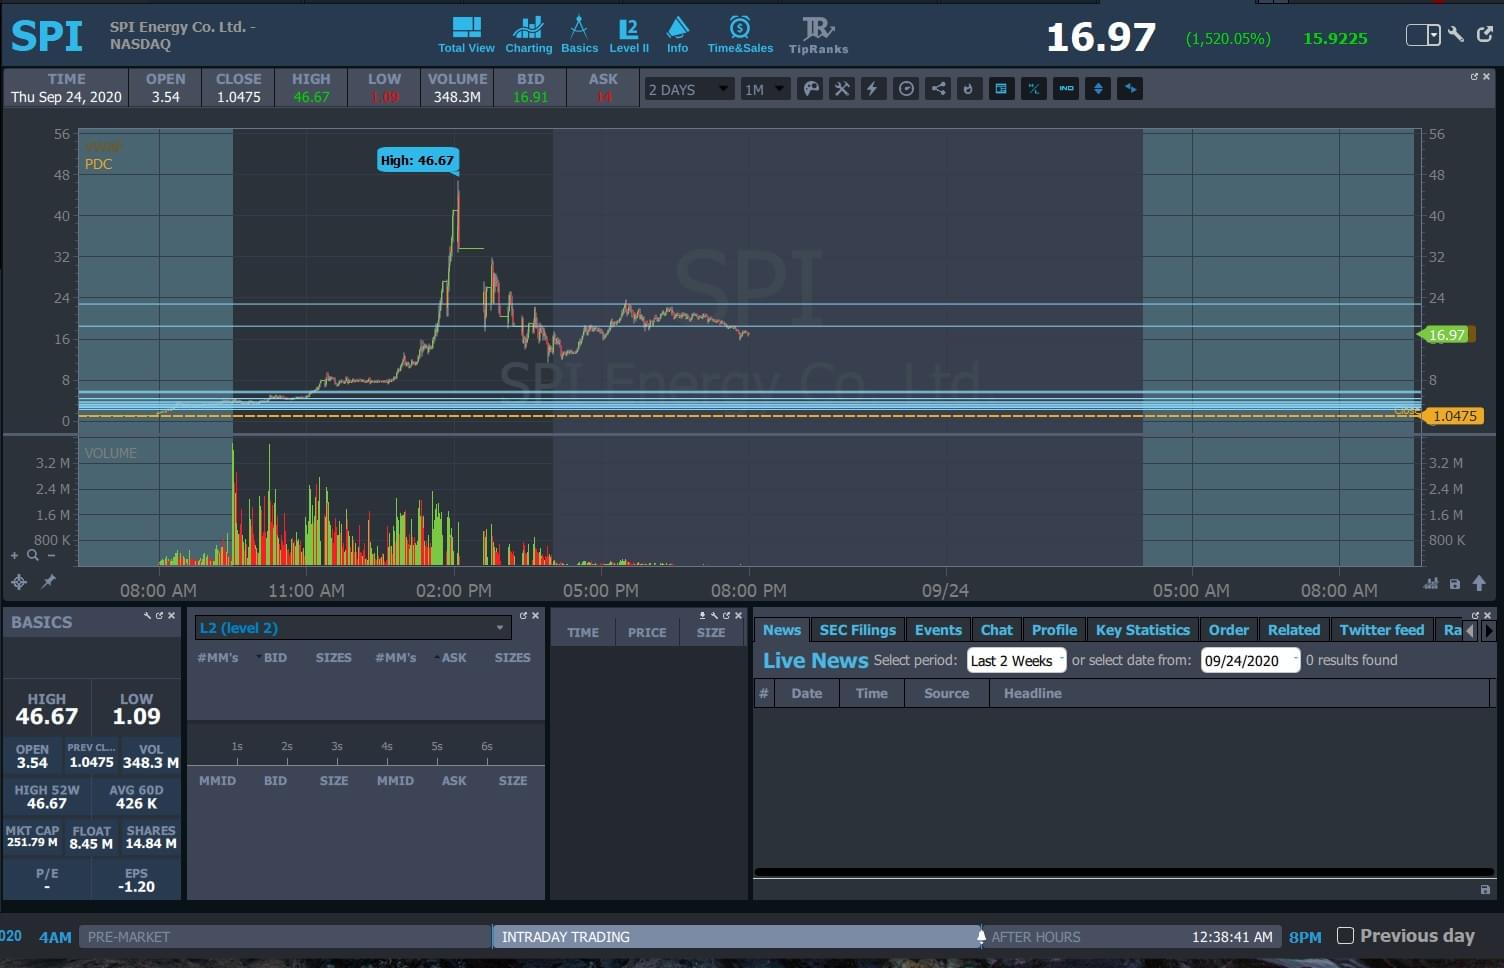Open the chart color palette settings
The height and width of the screenshot is (968, 1504).
tap(811, 89)
